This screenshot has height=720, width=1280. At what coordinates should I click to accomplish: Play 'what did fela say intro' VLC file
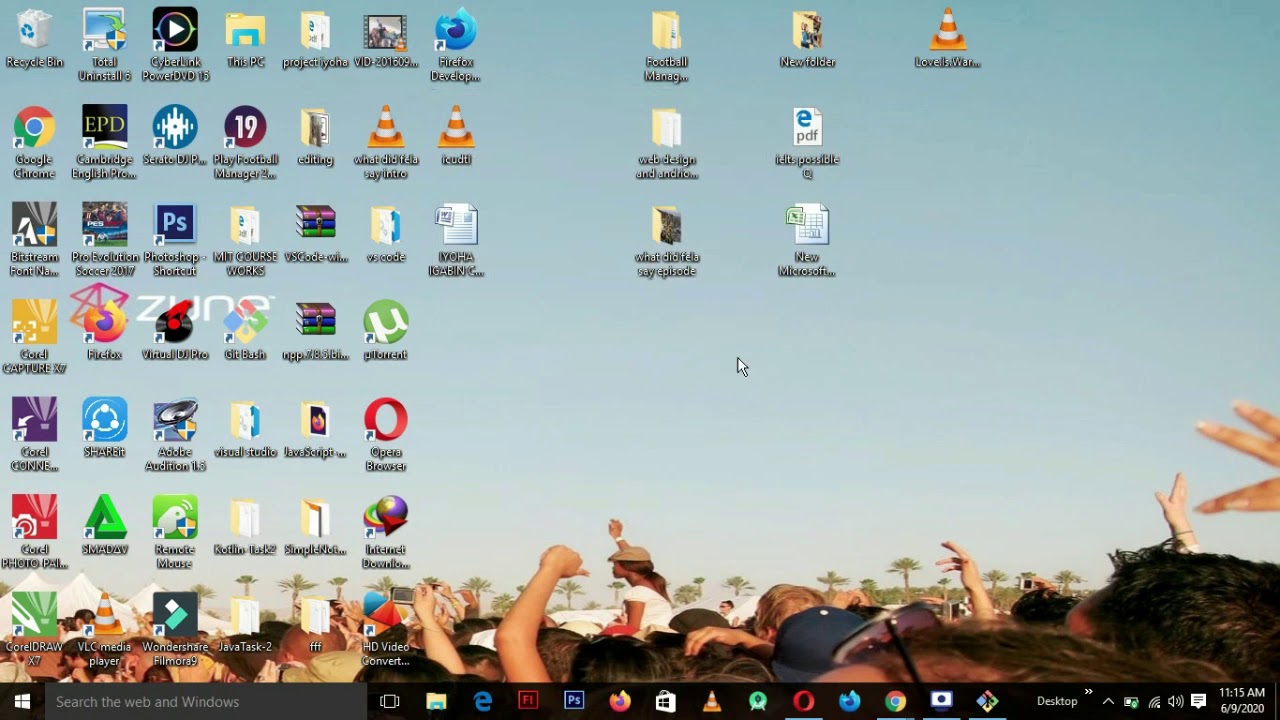coord(385,142)
